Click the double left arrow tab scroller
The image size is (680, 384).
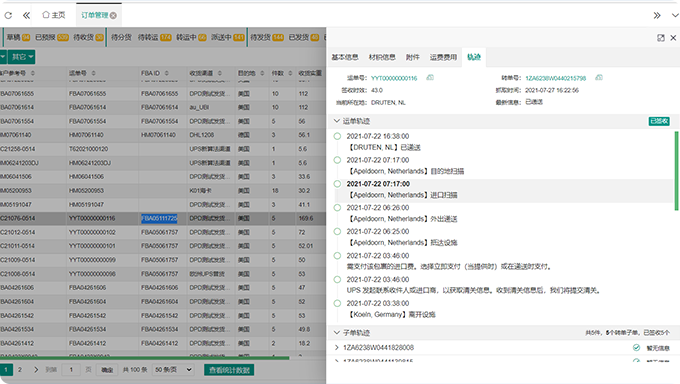(x=26, y=16)
